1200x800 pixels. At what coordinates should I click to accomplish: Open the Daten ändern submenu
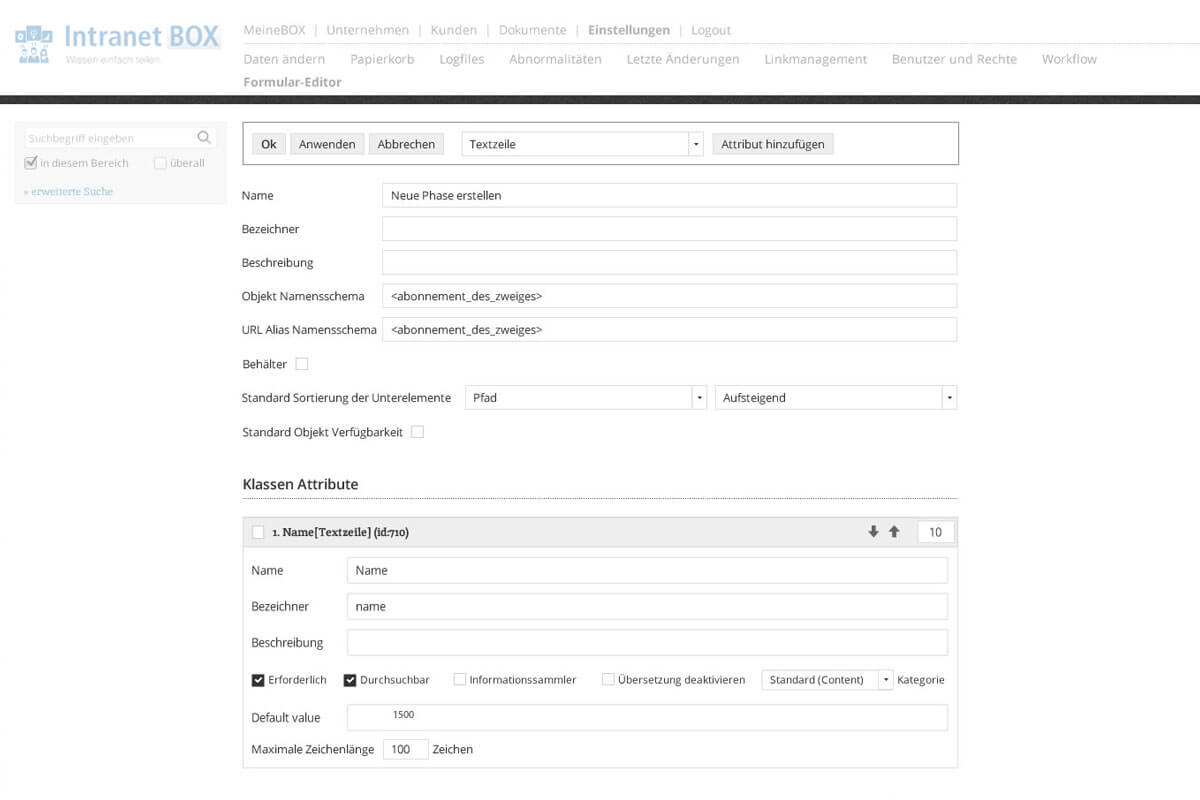click(x=284, y=59)
